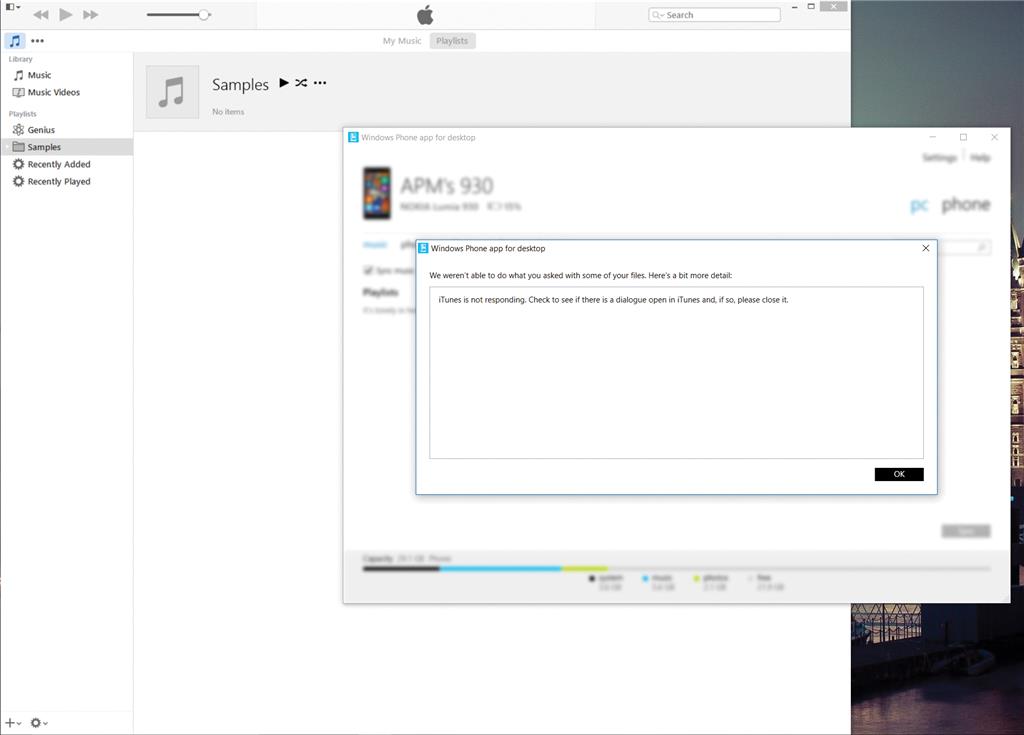This screenshot has height=735, width=1024.
Task: Open the sidebar gear settings menu
Action: (x=39, y=723)
